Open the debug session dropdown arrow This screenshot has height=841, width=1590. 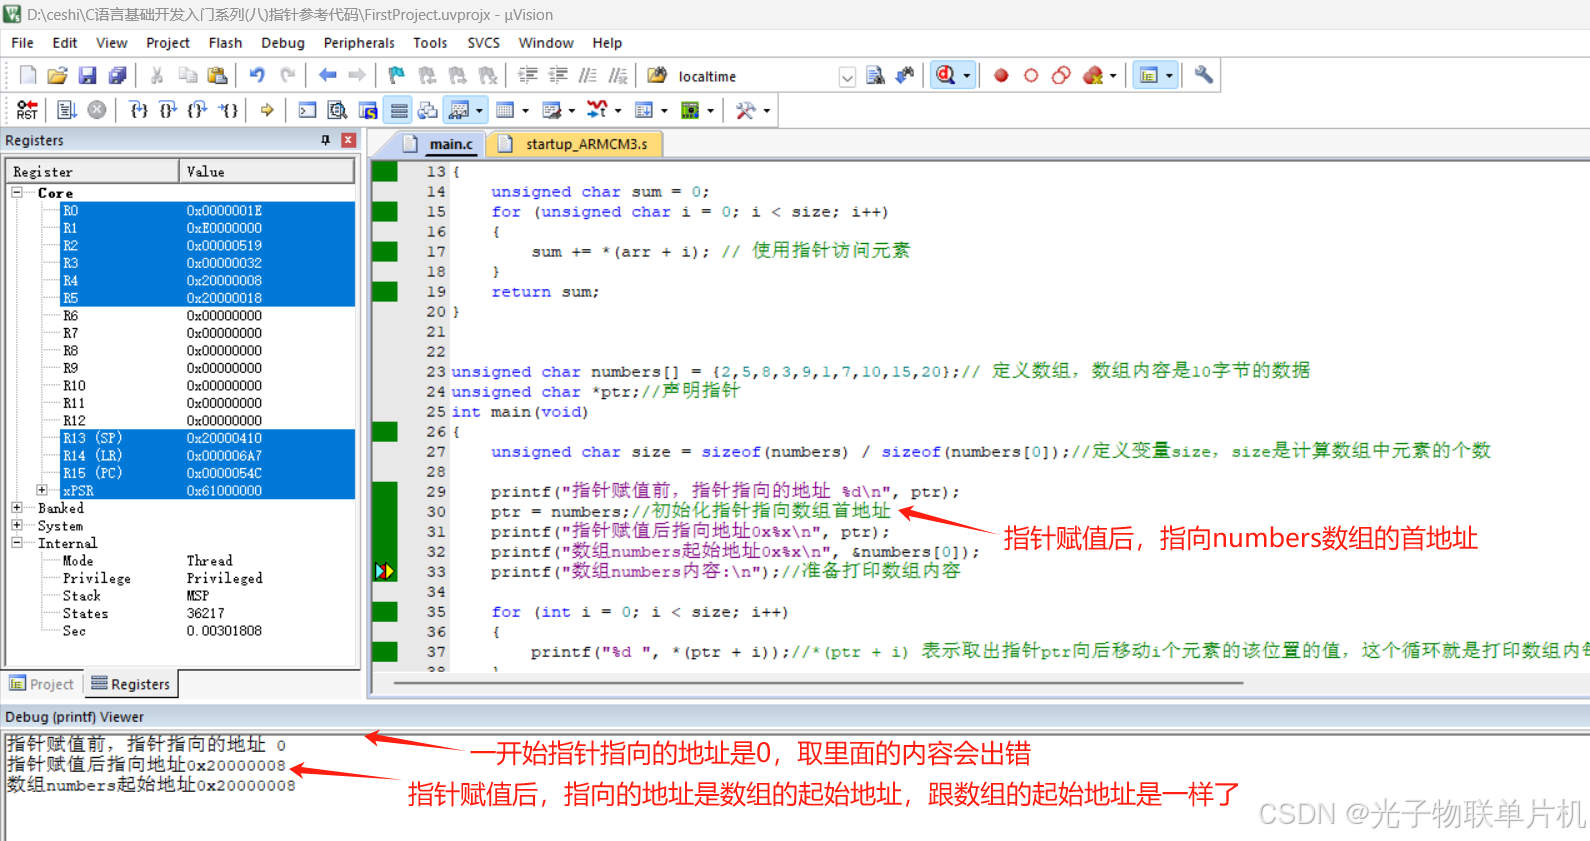point(967,76)
